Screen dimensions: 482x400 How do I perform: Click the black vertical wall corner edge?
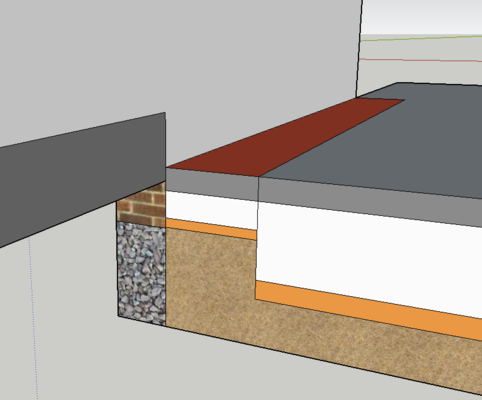pos(359,48)
